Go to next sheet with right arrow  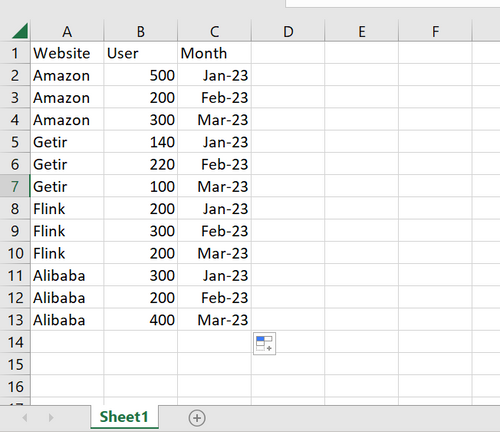pos(51,418)
